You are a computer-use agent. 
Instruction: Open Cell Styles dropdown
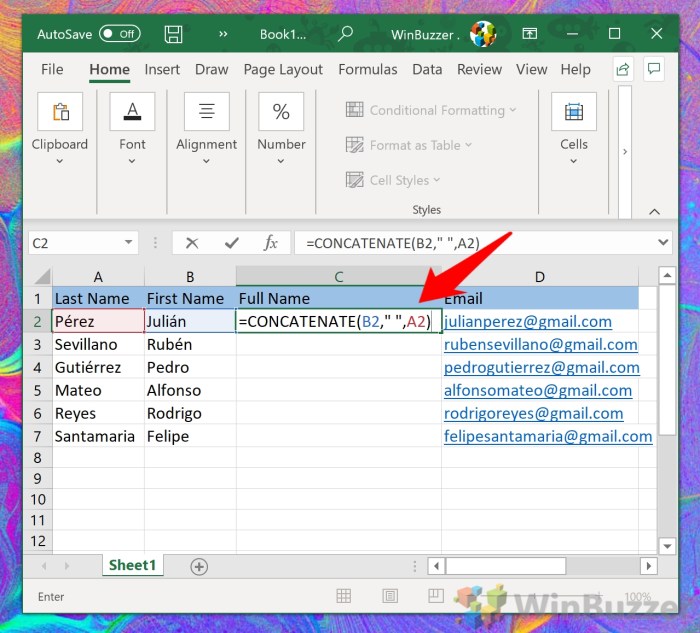[x=393, y=180]
